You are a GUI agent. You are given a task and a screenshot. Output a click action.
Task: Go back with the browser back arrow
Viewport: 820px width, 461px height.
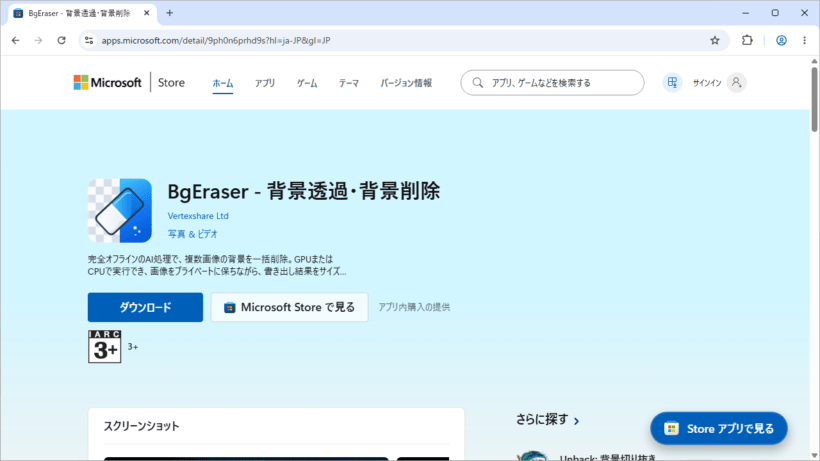pyautogui.click(x=16, y=40)
